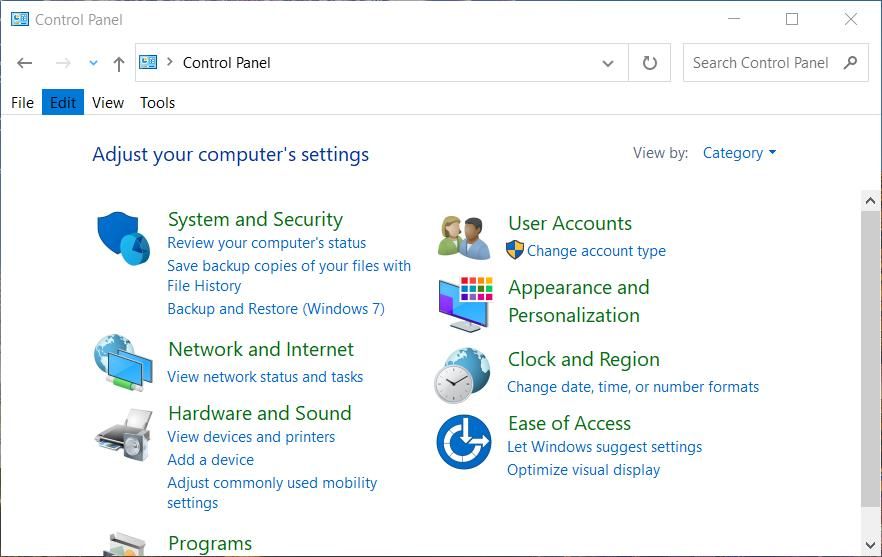This screenshot has width=882, height=557.
Task: Click the scrollbar up arrow
Action: pos(870,201)
